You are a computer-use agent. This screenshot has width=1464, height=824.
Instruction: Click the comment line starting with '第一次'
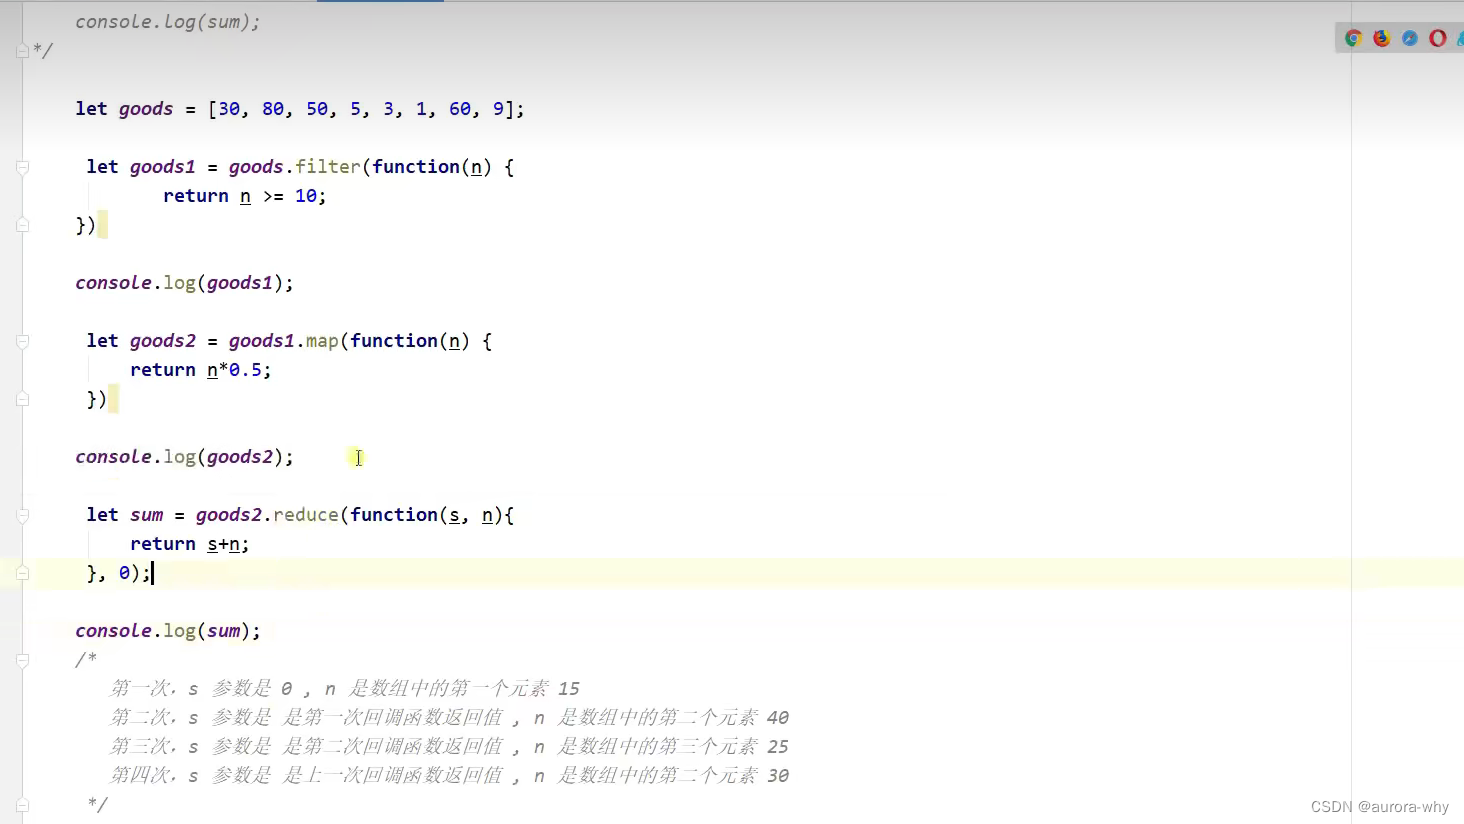(345, 689)
